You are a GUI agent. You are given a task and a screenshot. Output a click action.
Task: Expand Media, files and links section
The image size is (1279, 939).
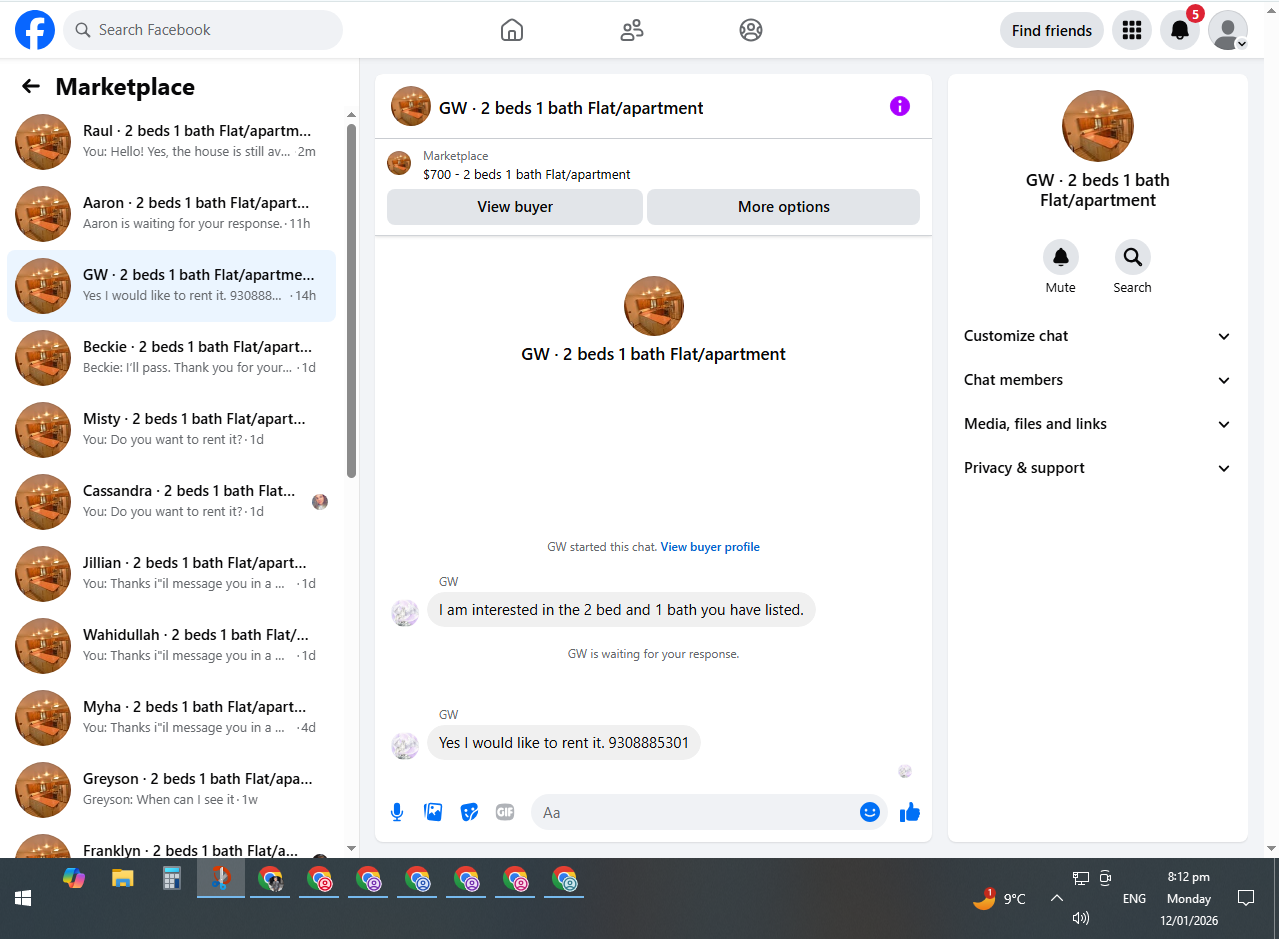tap(1098, 424)
